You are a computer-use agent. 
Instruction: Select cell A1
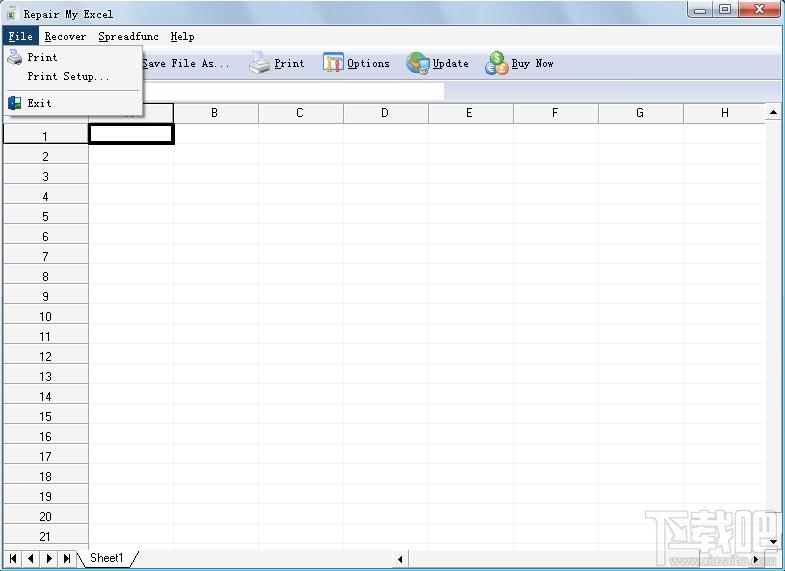[131, 134]
